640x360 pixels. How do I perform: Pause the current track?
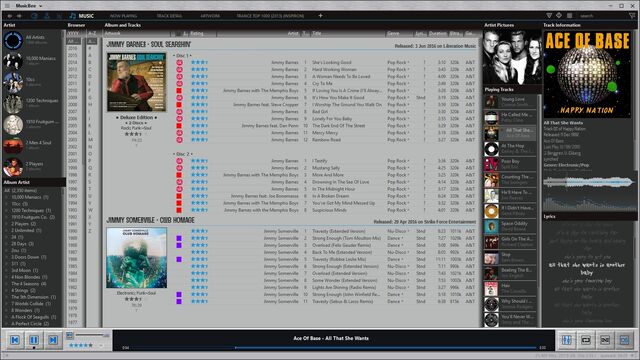(34, 340)
